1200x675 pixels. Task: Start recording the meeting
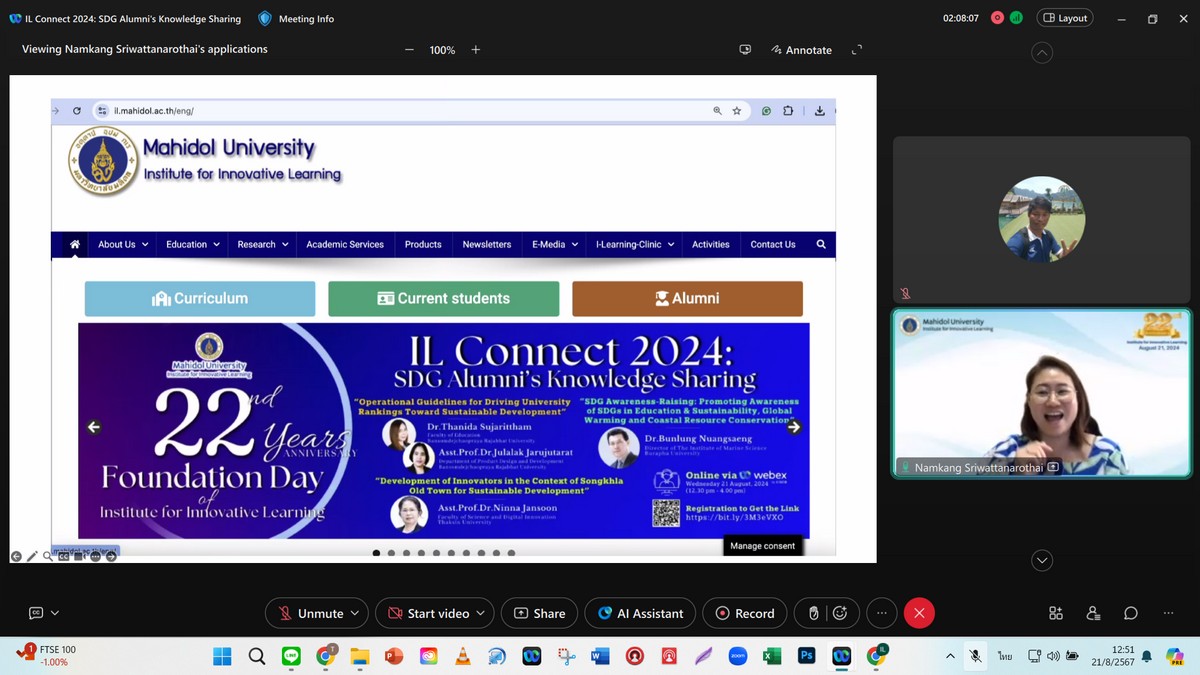click(x=745, y=613)
